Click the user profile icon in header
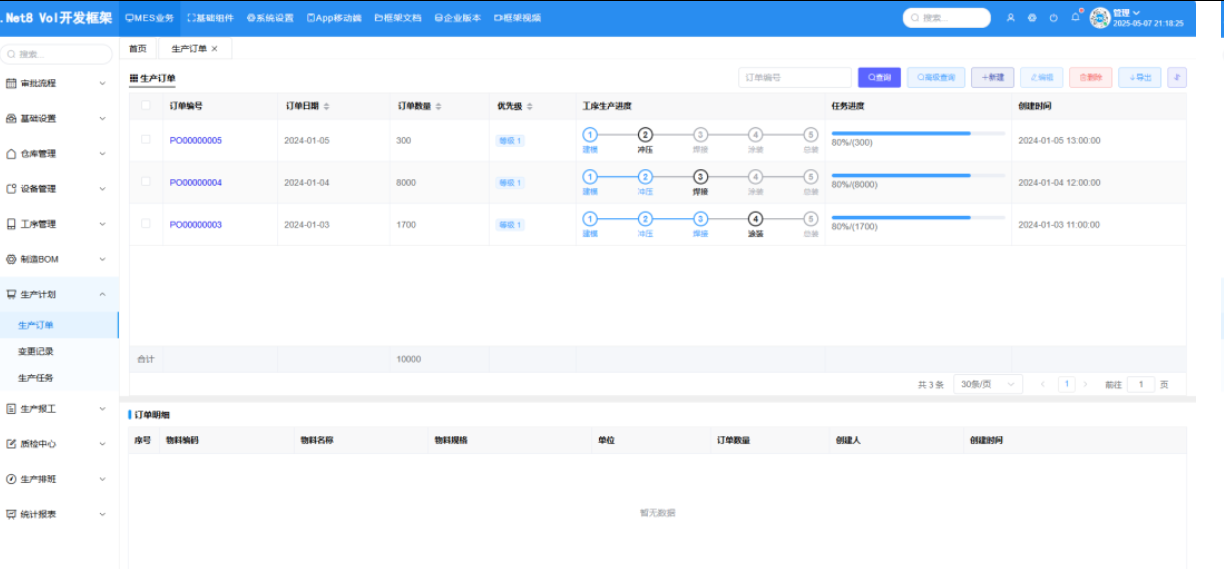 (1010, 18)
